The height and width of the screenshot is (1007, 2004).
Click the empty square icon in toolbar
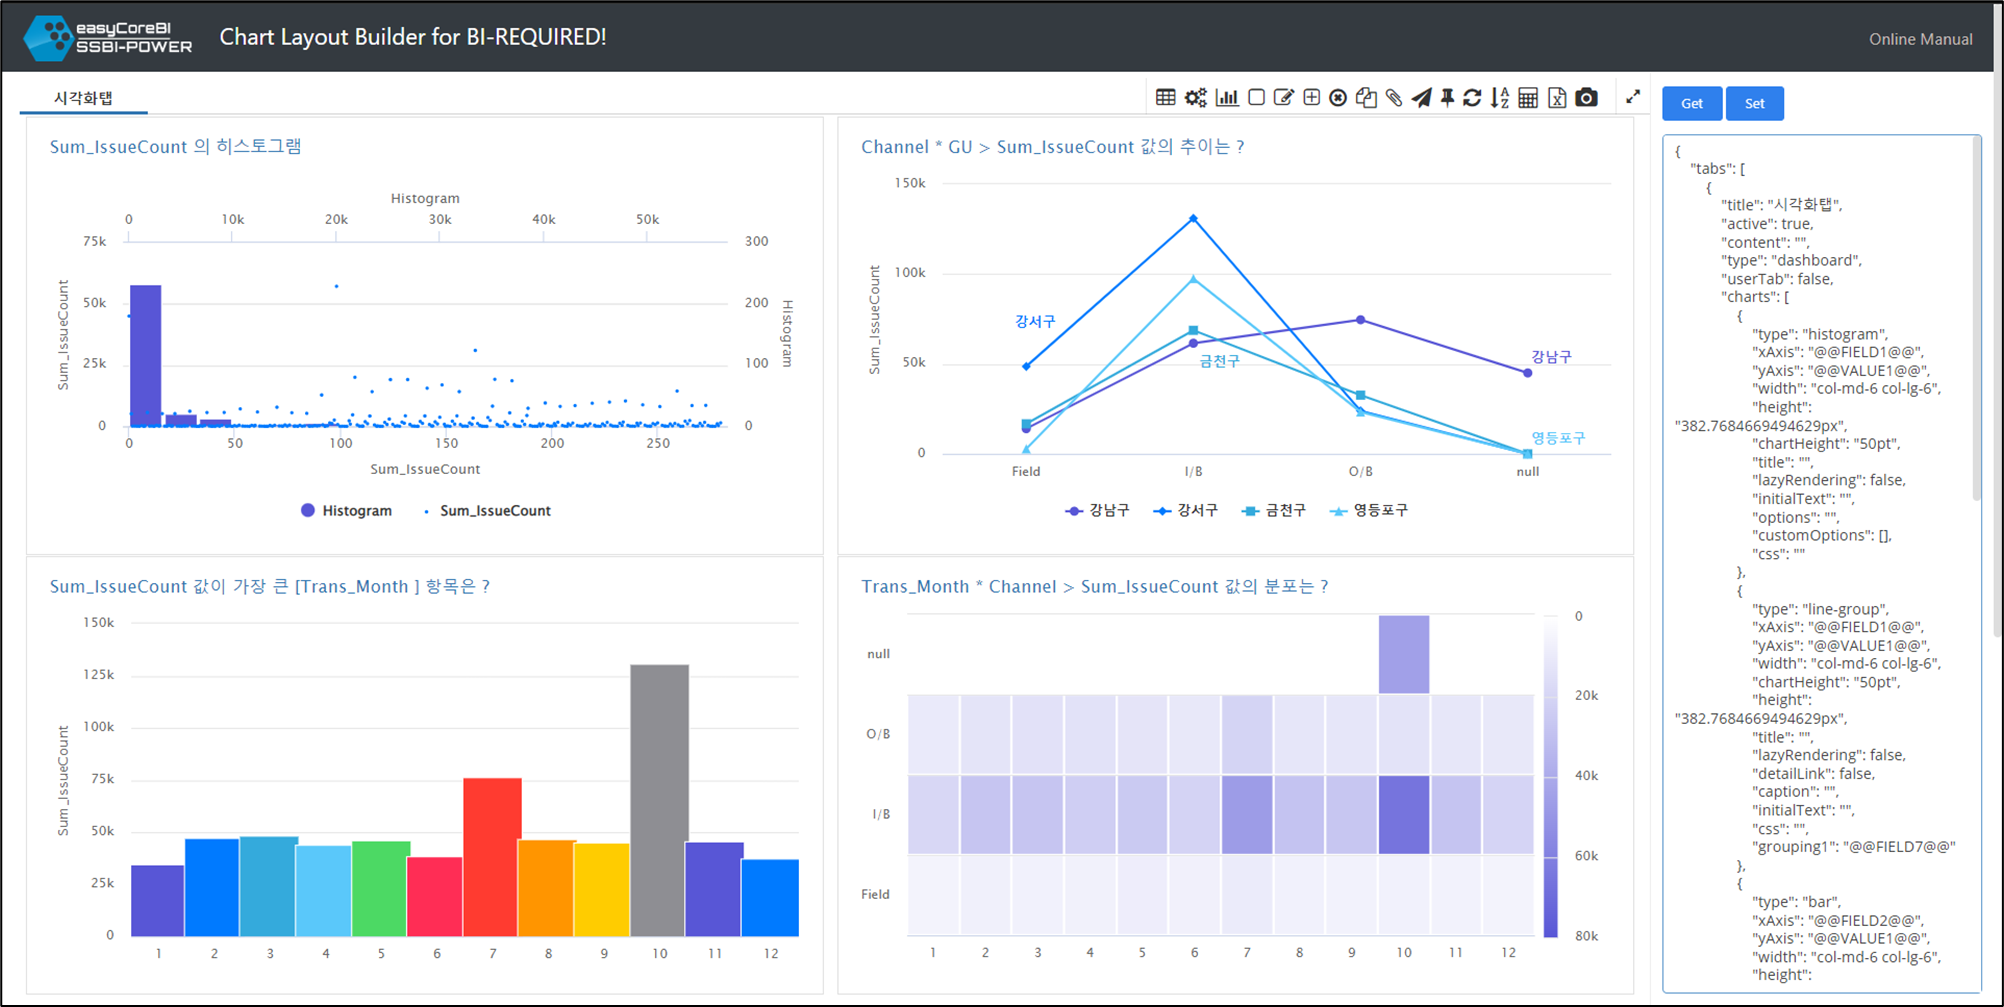click(1257, 98)
